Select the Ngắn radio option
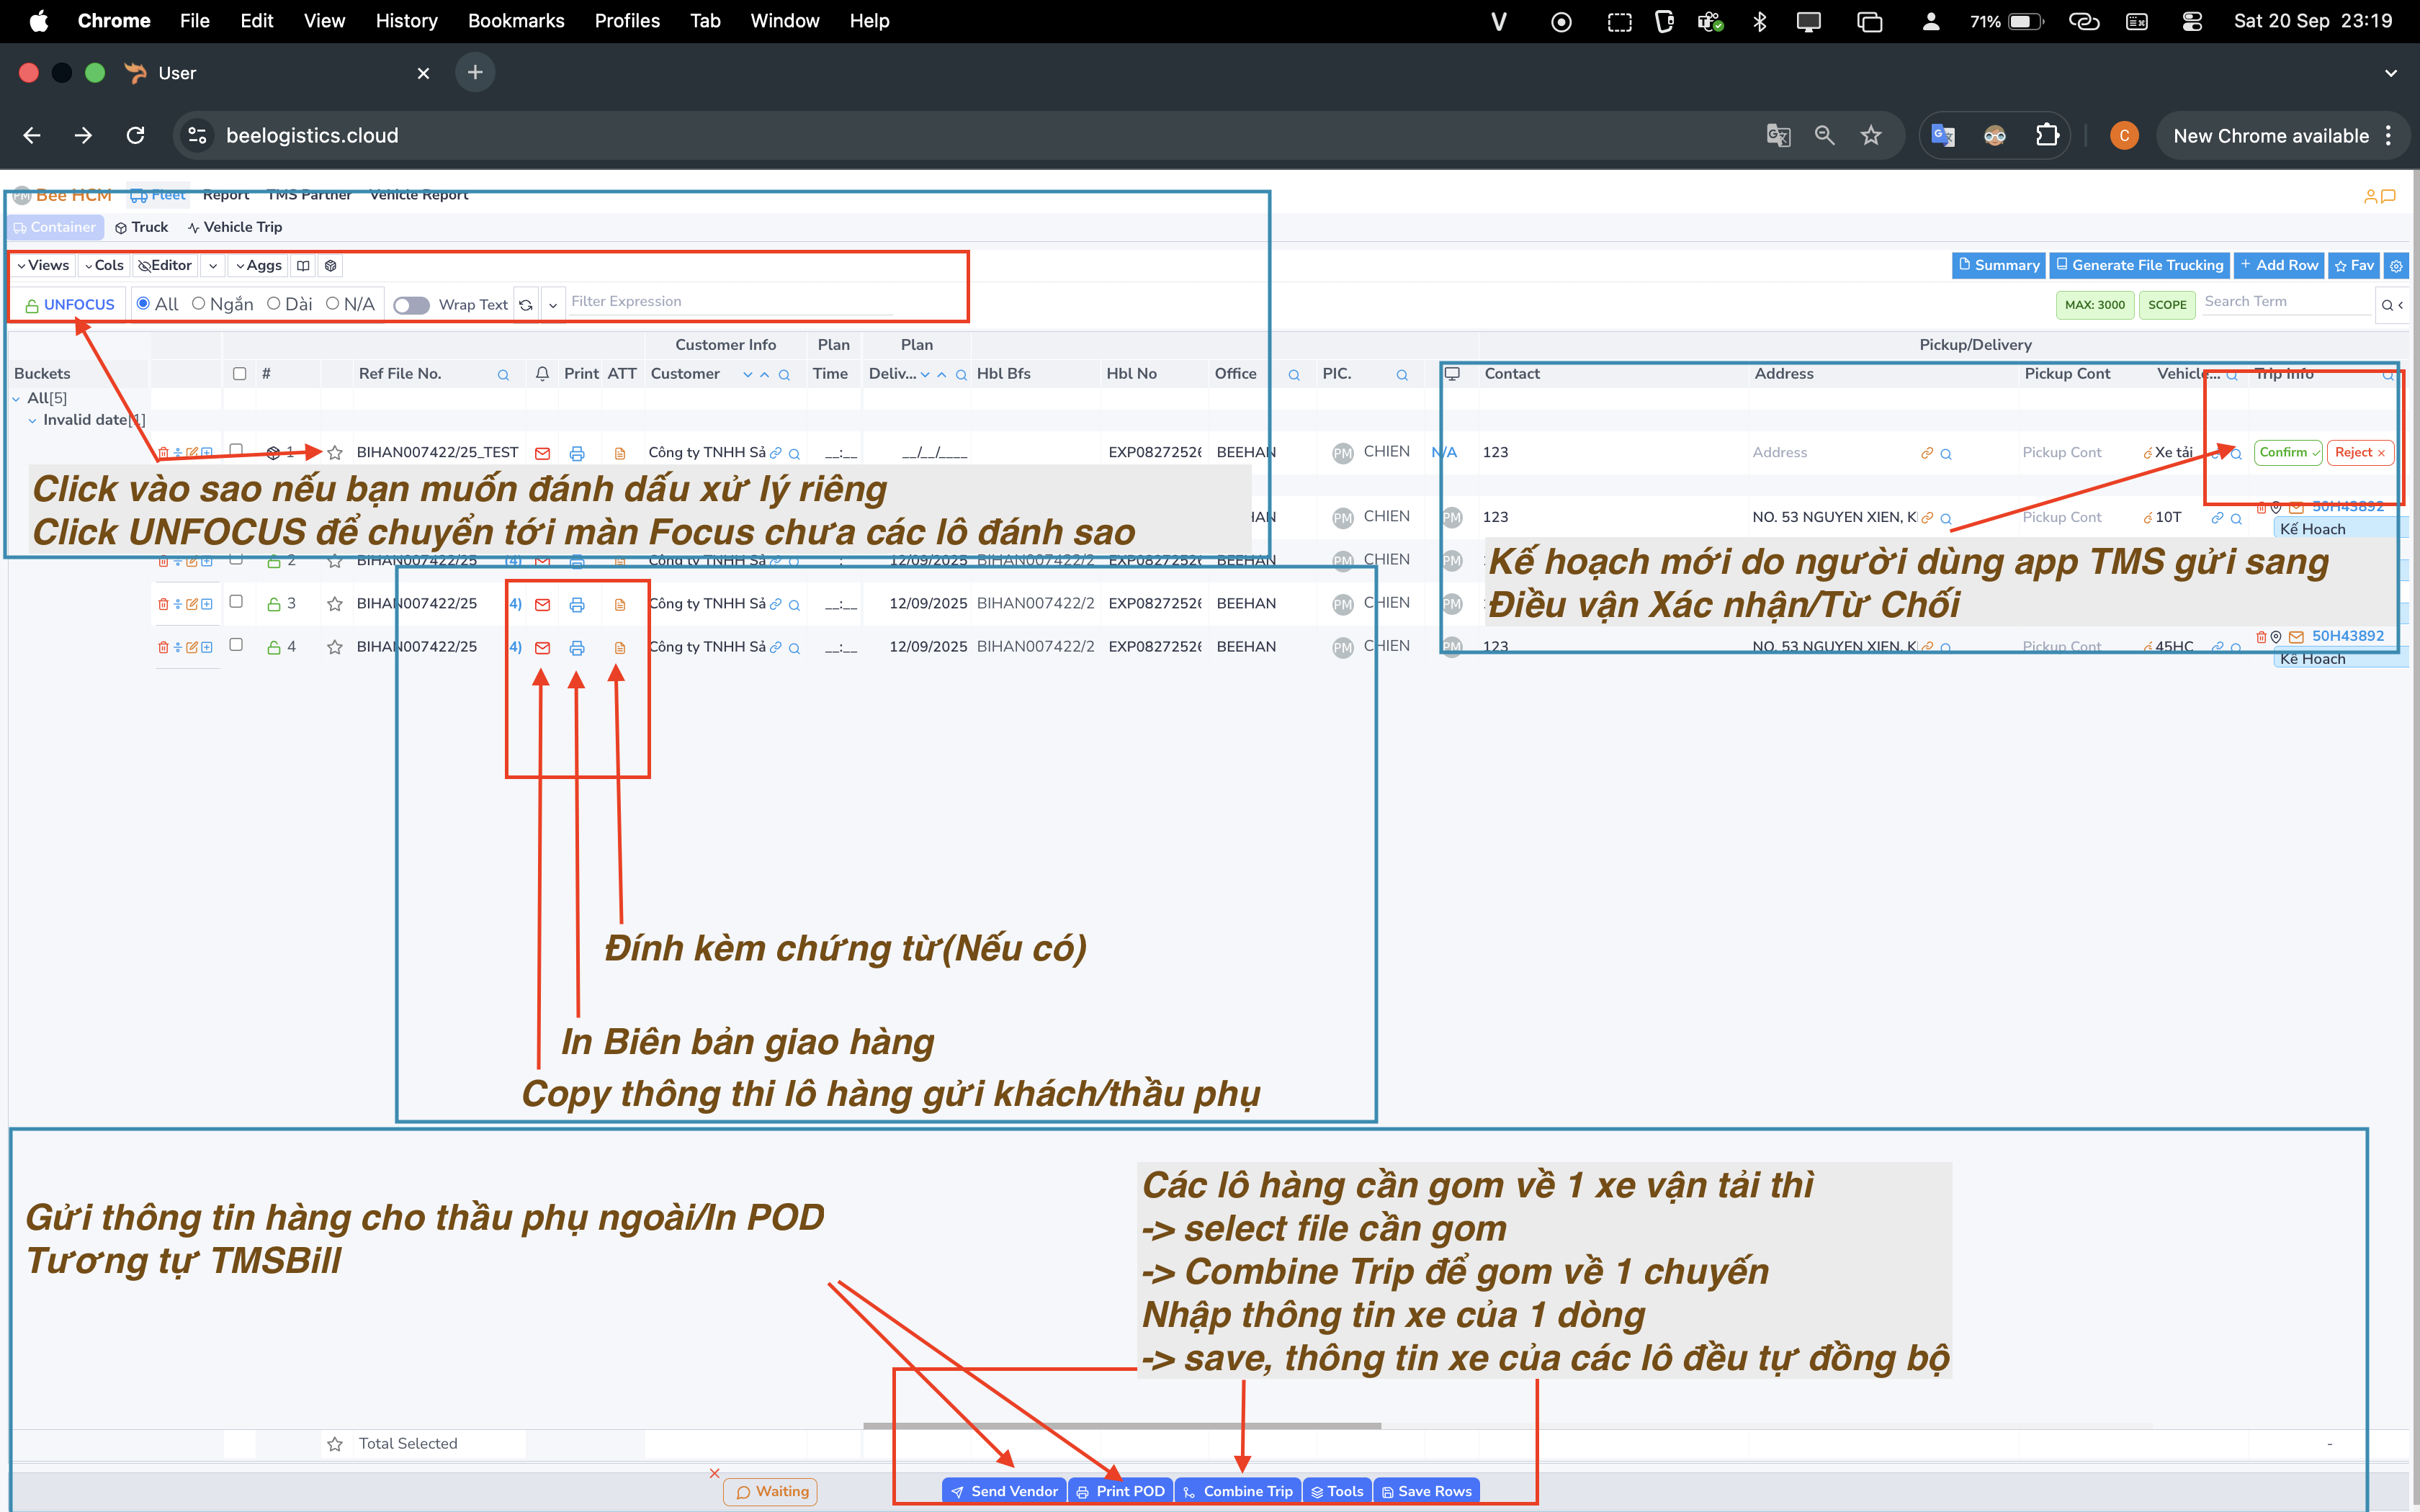Image resolution: width=2420 pixels, height=1512 pixels. (199, 304)
